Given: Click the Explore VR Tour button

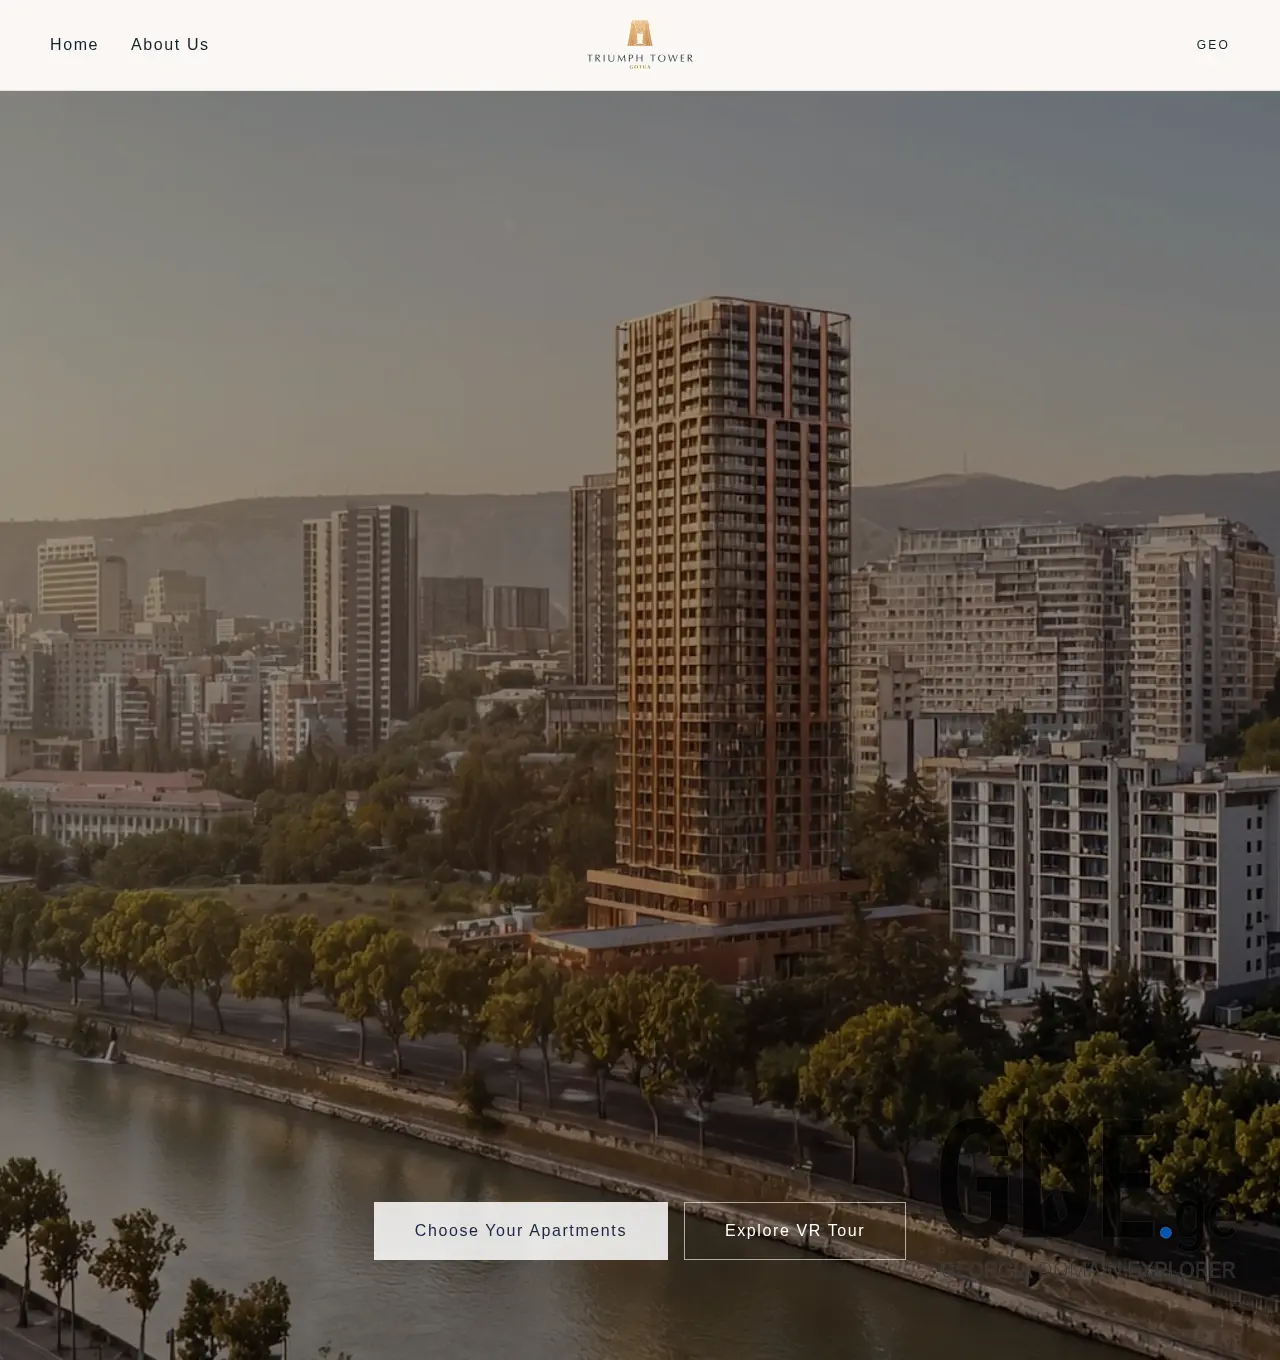Looking at the screenshot, I should (795, 1231).
